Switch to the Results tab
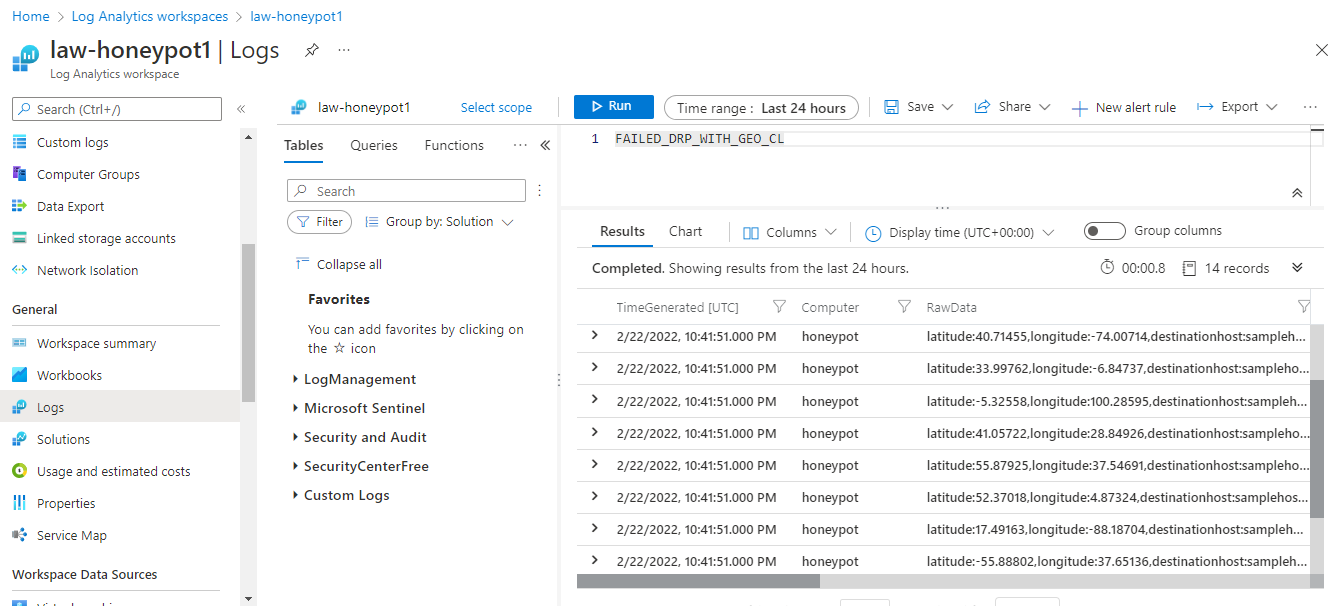This screenshot has width=1342, height=606. pyautogui.click(x=622, y=232)
